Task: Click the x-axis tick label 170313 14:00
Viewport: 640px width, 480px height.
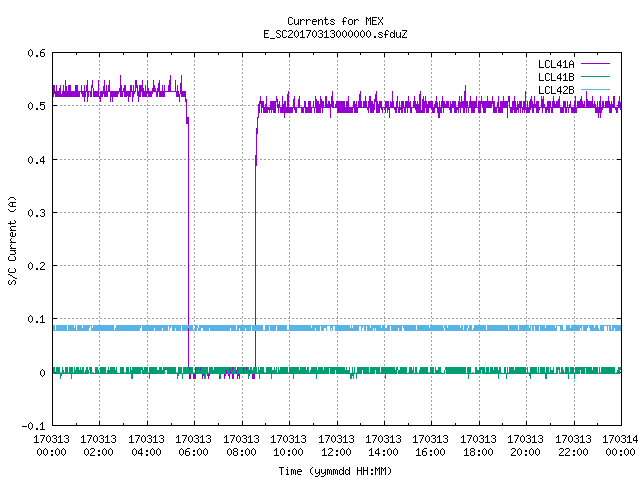Action: (383, 446)
